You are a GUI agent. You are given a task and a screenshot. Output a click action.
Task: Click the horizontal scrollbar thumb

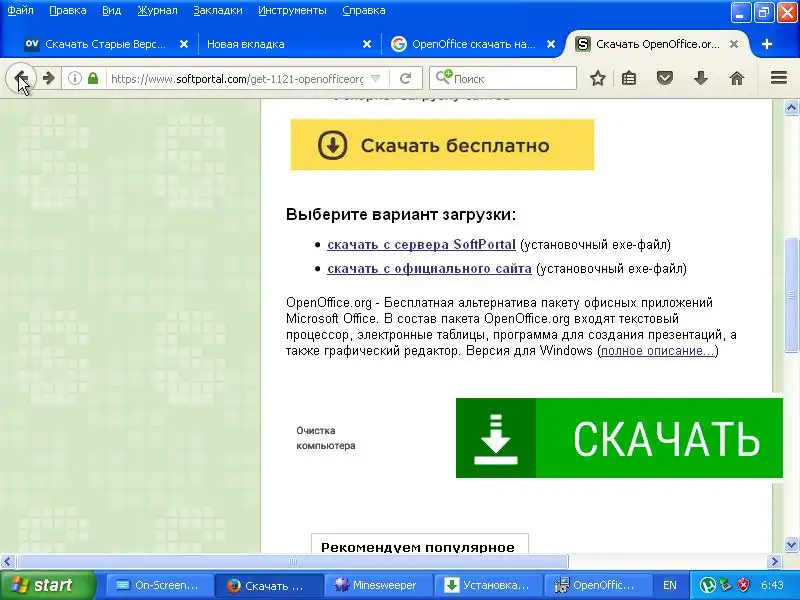tap(292, 562)
